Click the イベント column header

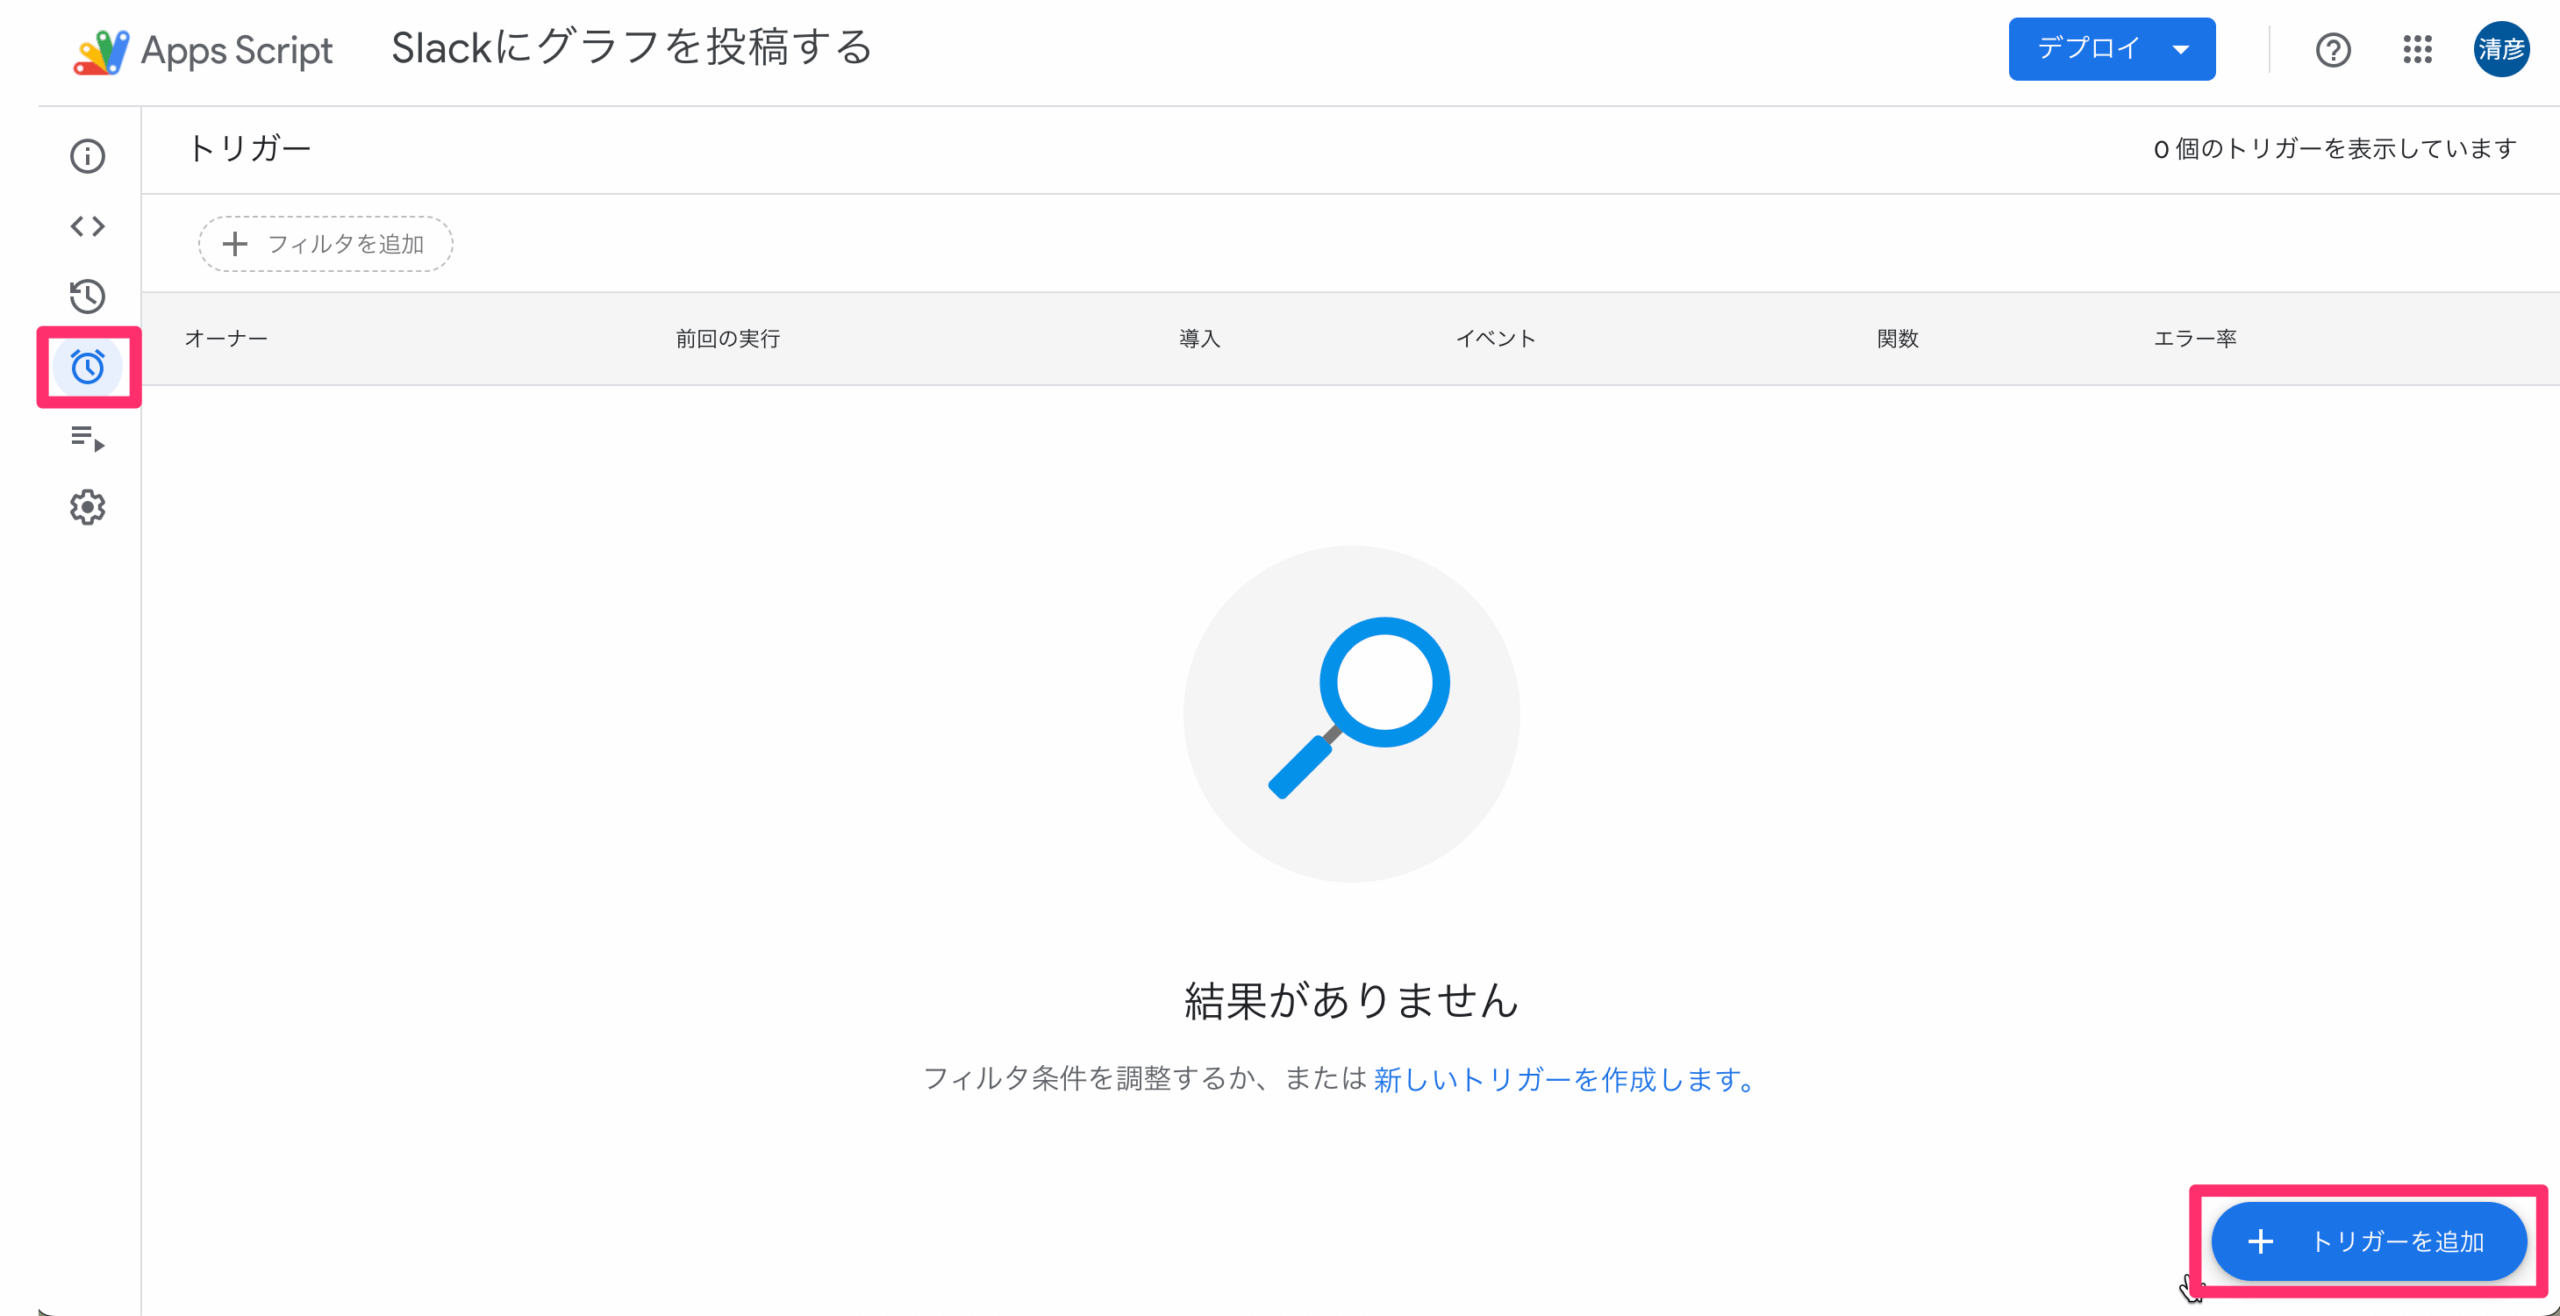pyautogui.click(x=1495, y=338)
